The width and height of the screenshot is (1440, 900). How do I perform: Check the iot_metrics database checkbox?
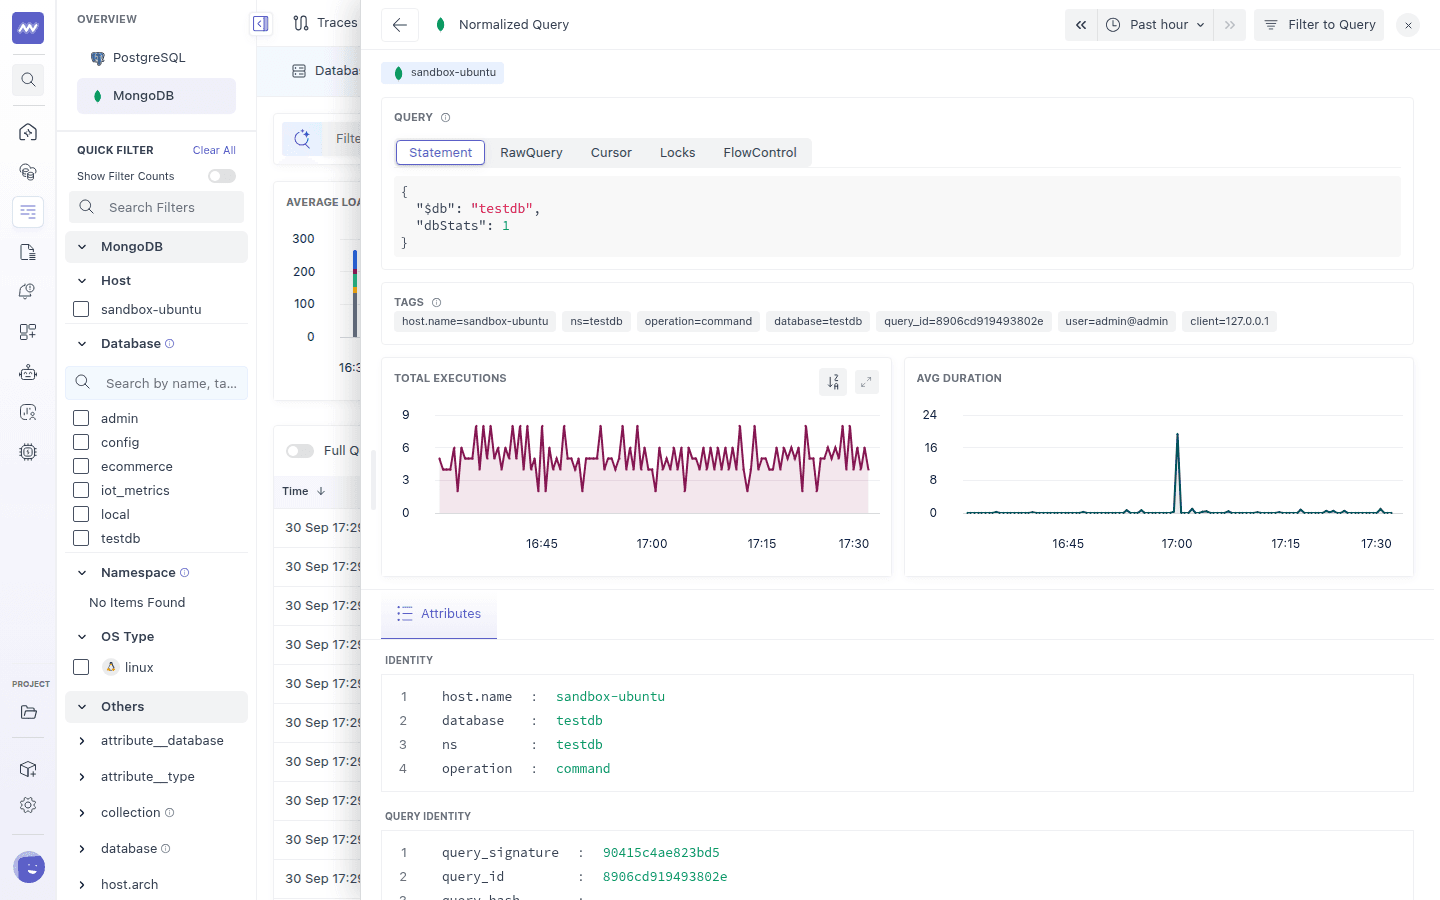click(81, 490)
